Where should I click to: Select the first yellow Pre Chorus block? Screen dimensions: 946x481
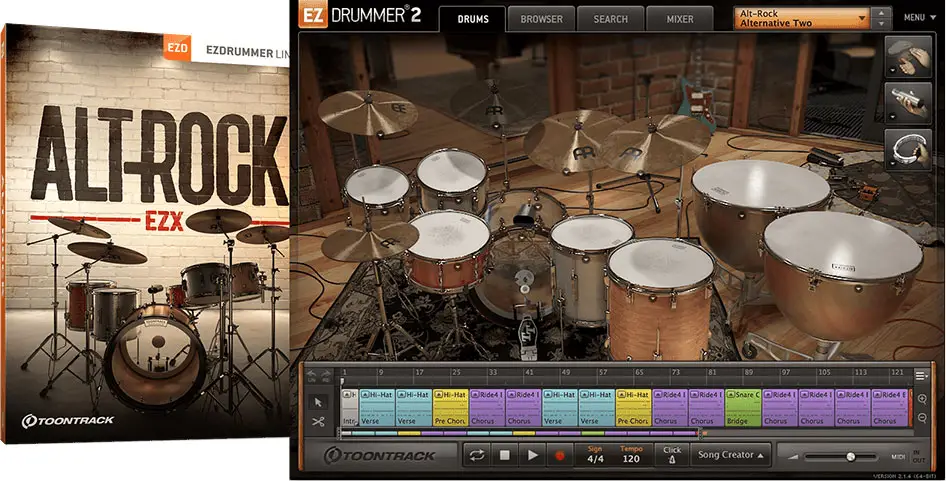tap(451, 407)
